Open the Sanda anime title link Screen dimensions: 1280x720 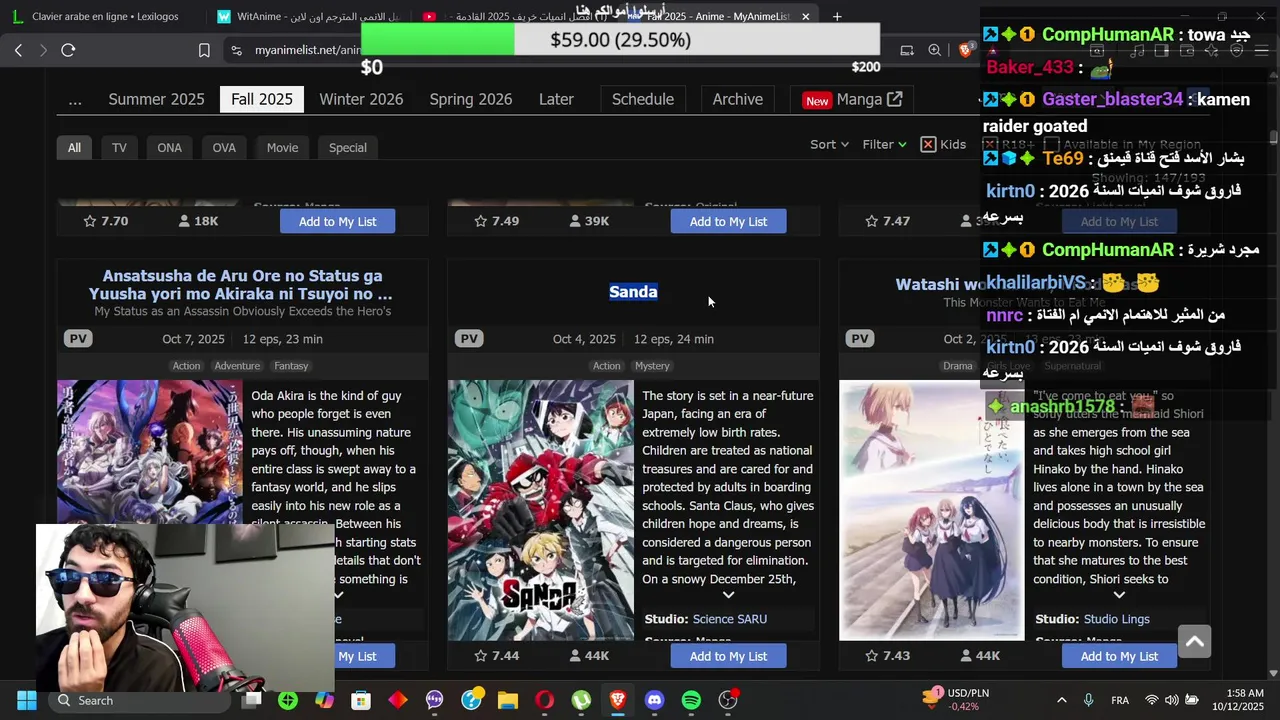(633, 292)
